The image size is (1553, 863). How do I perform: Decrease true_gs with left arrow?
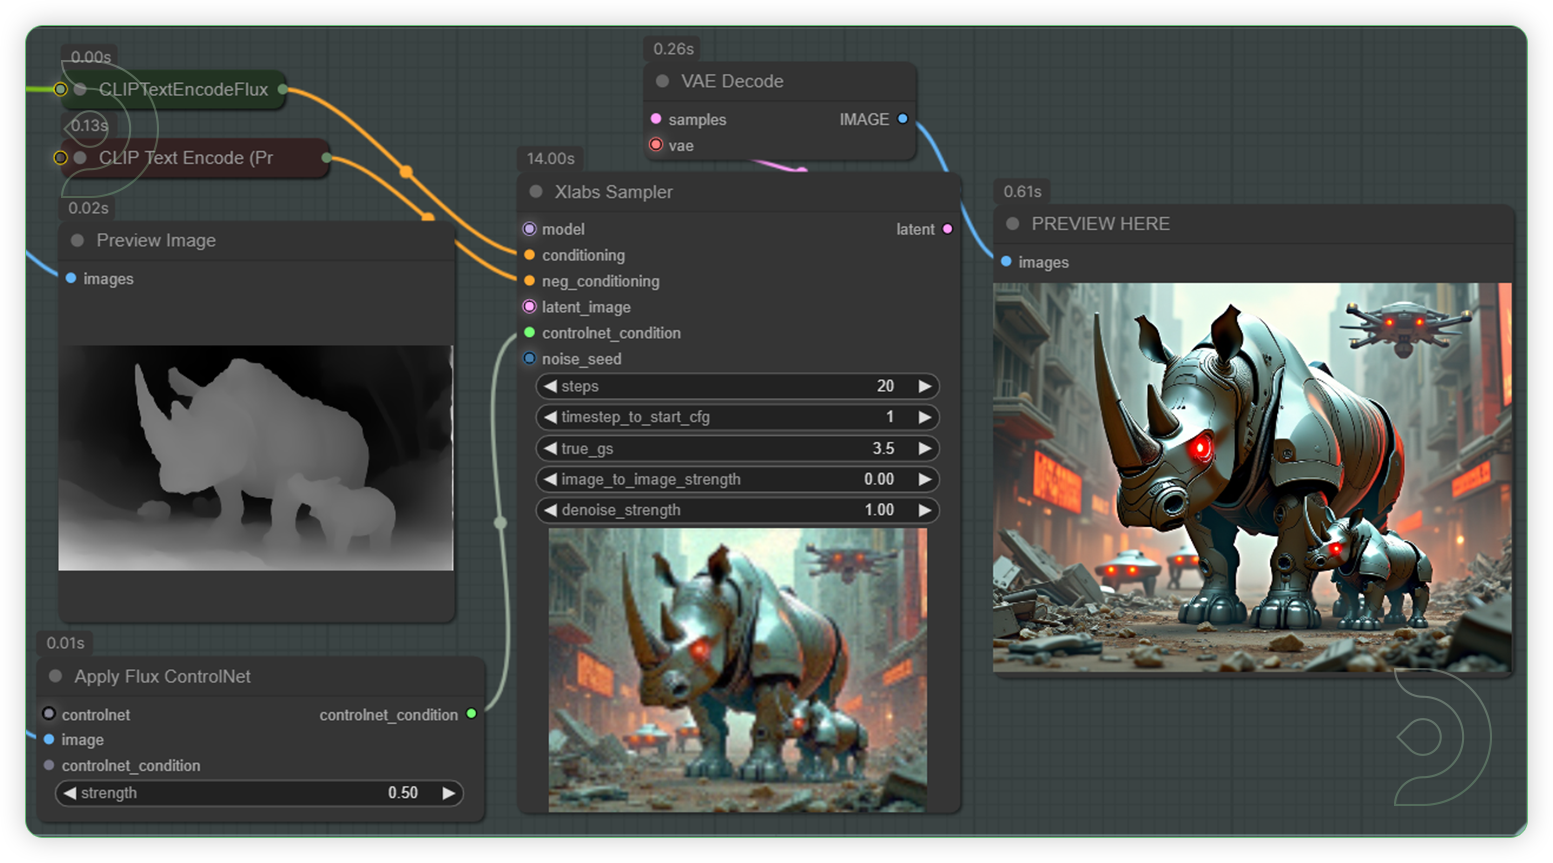pyautogui.click(x=550, y=449)
